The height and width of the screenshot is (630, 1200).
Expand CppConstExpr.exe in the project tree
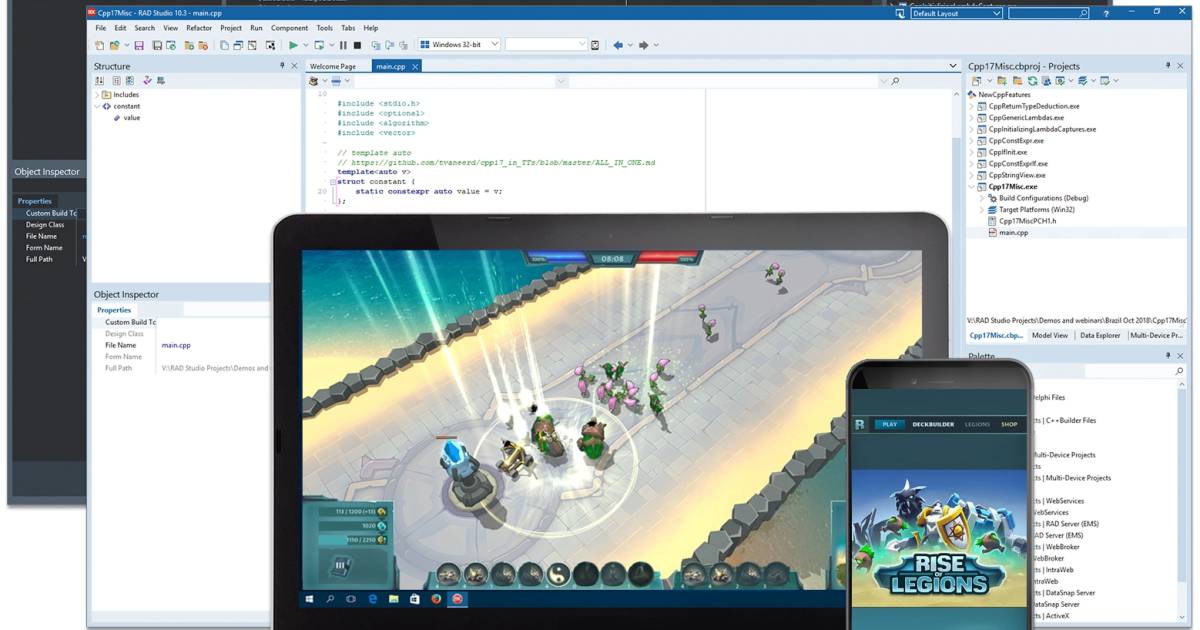tap(971, 141)
